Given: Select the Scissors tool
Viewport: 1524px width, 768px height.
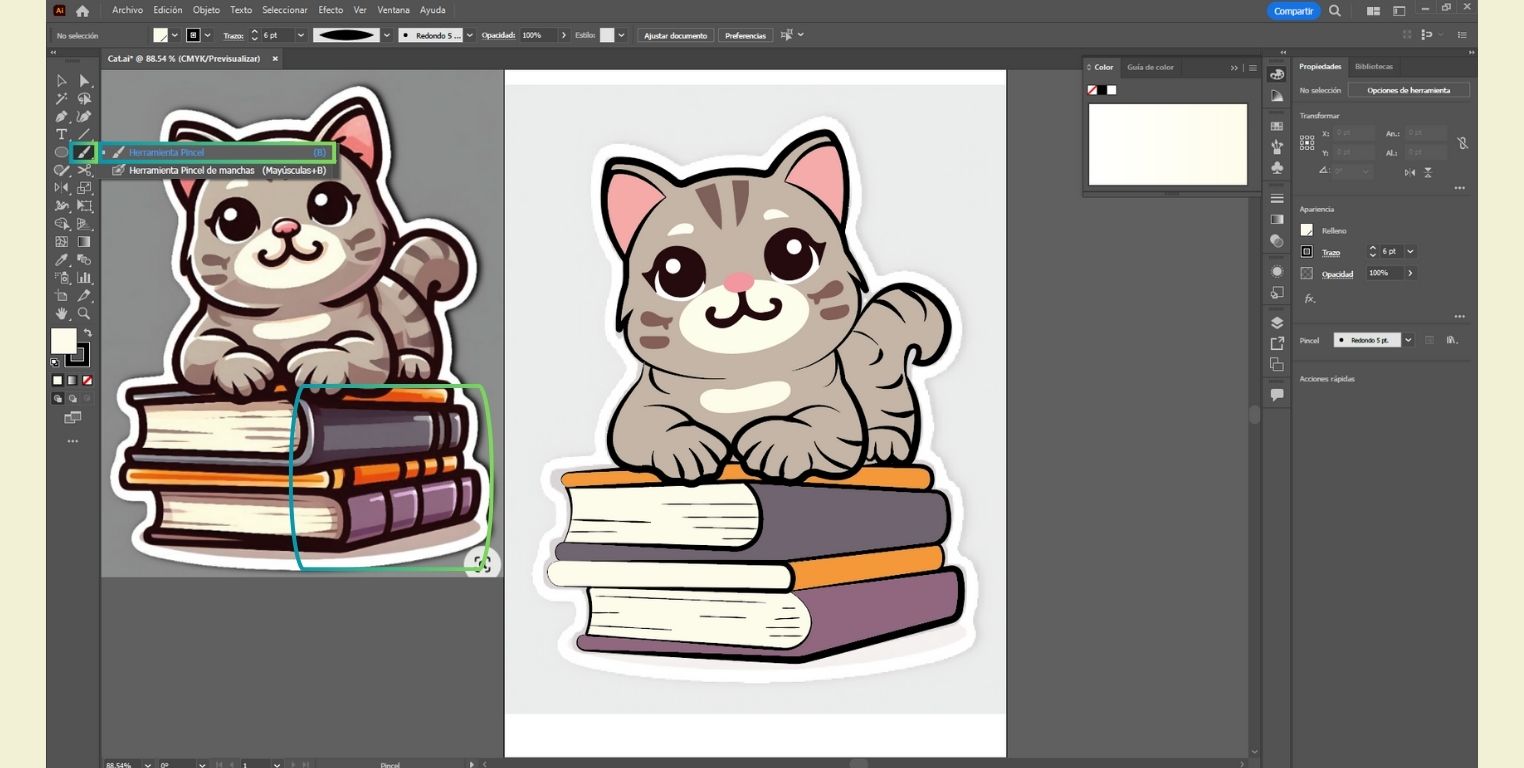Looking at the screenshot, I should pyautogui.click(x=84, y=170).
